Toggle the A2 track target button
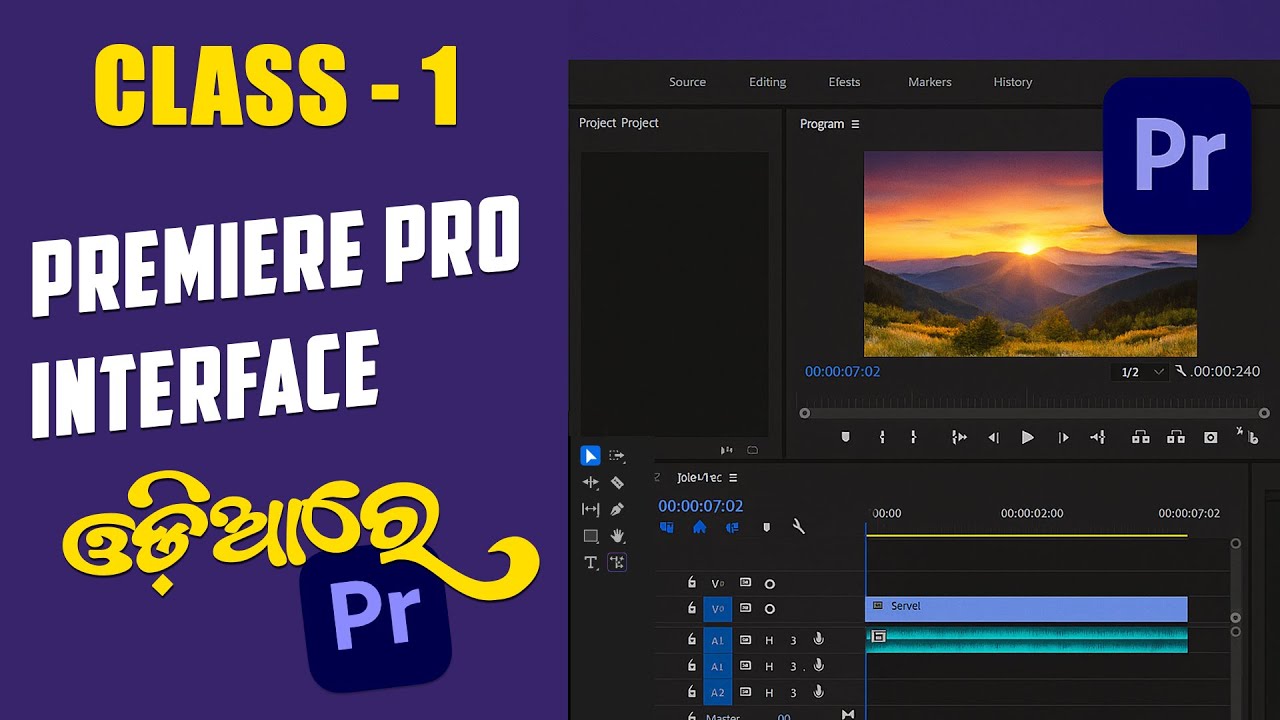The height and width of the screenshot is (720, 1280). (x=717, y=692)
